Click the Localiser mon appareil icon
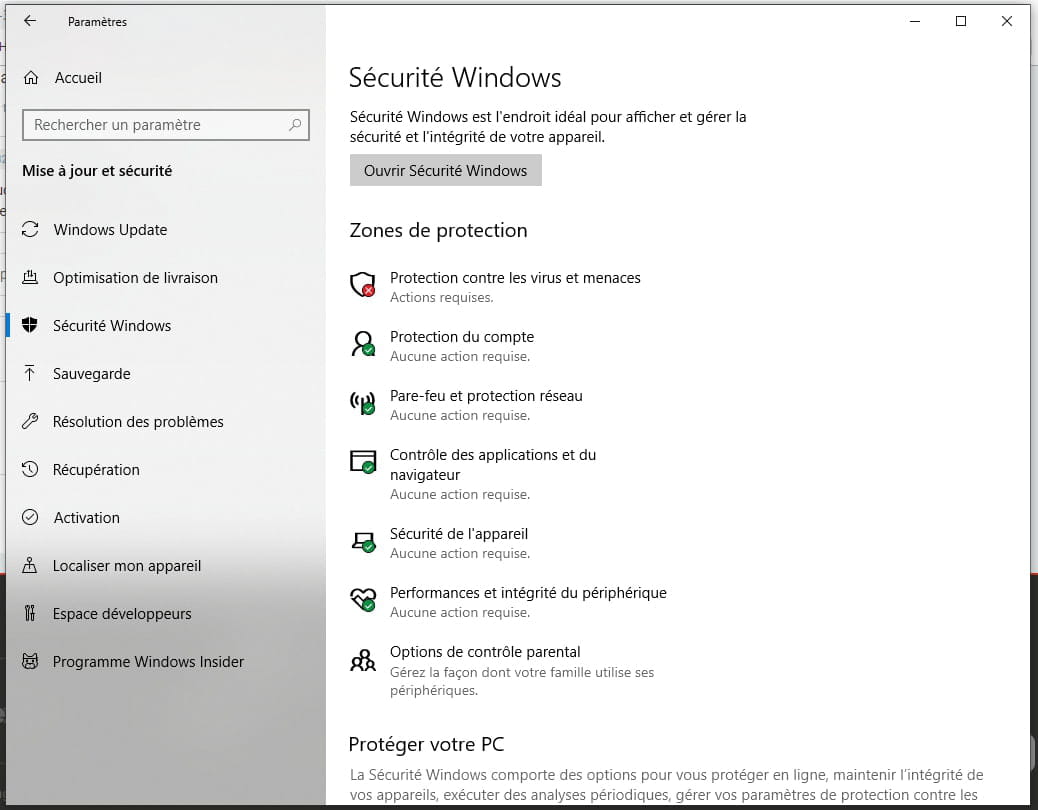Image resolution: width=1038 pixels, height=810 pixels. click(30, 565)
